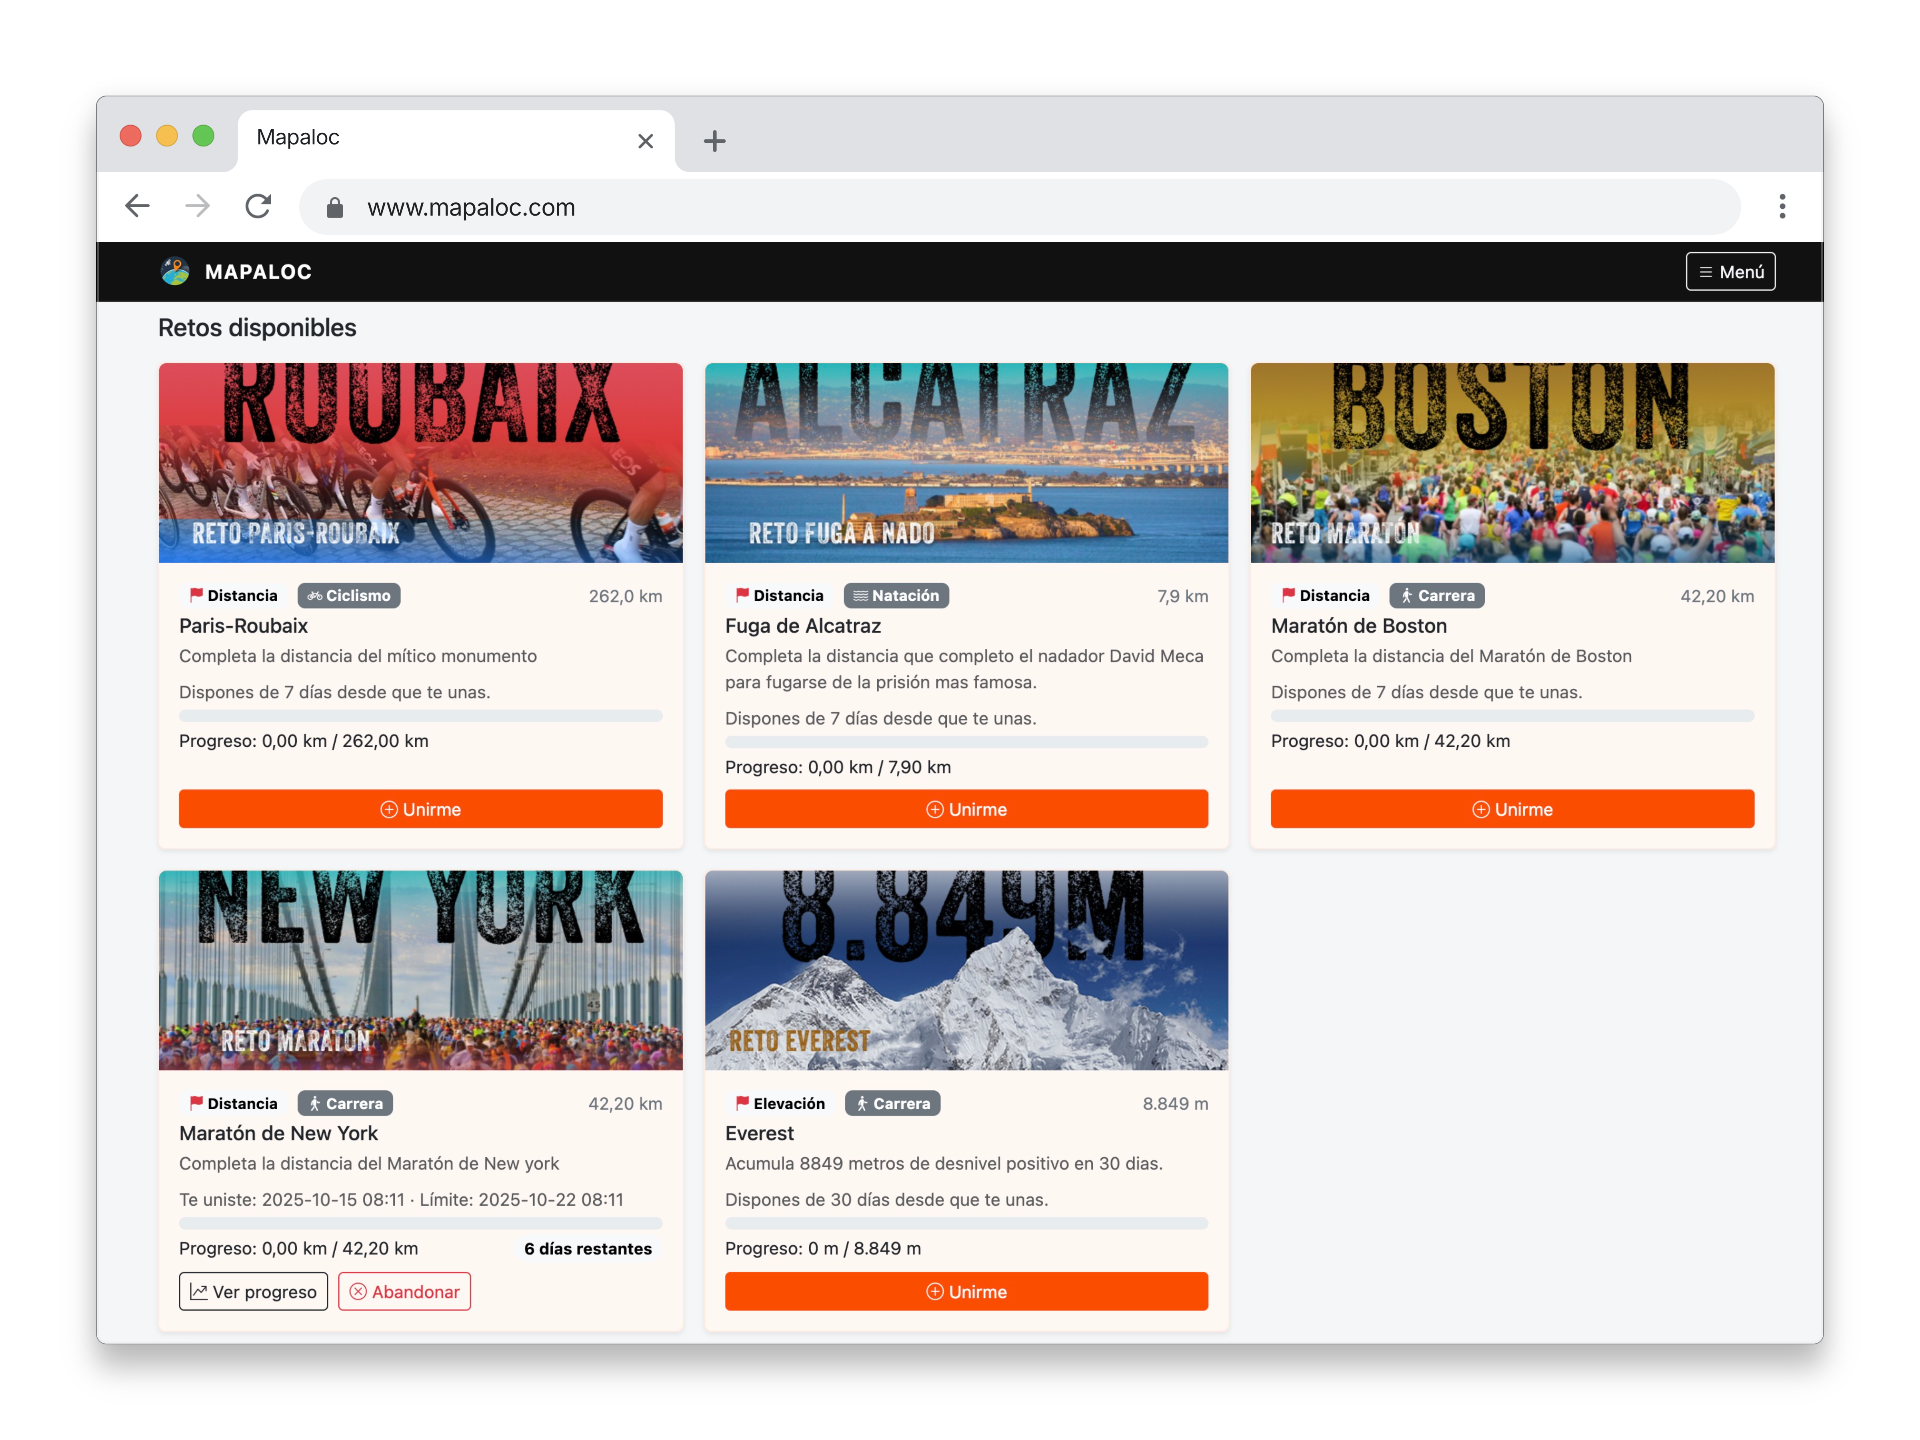
Task: Click Unirme on the Everest card
Action: click(966, 1291)
